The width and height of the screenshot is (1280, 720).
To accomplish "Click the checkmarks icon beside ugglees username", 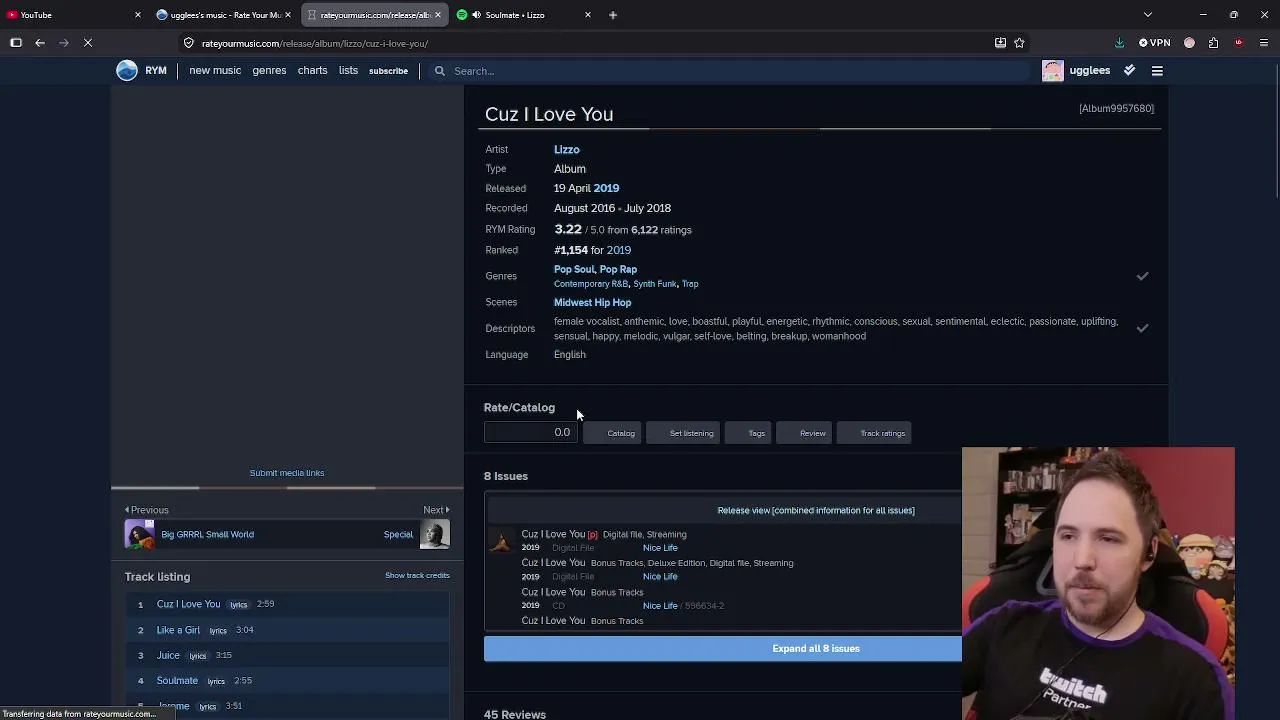I will tap(1129, 70).
